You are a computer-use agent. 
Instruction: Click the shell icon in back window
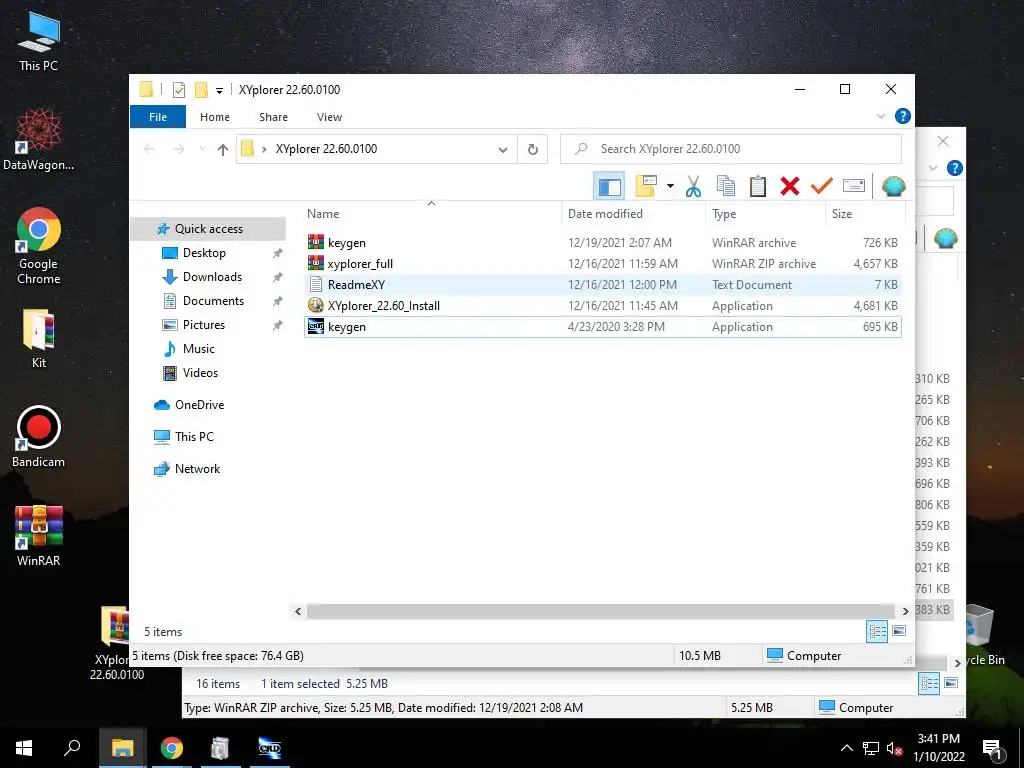(x=945, y=238)
